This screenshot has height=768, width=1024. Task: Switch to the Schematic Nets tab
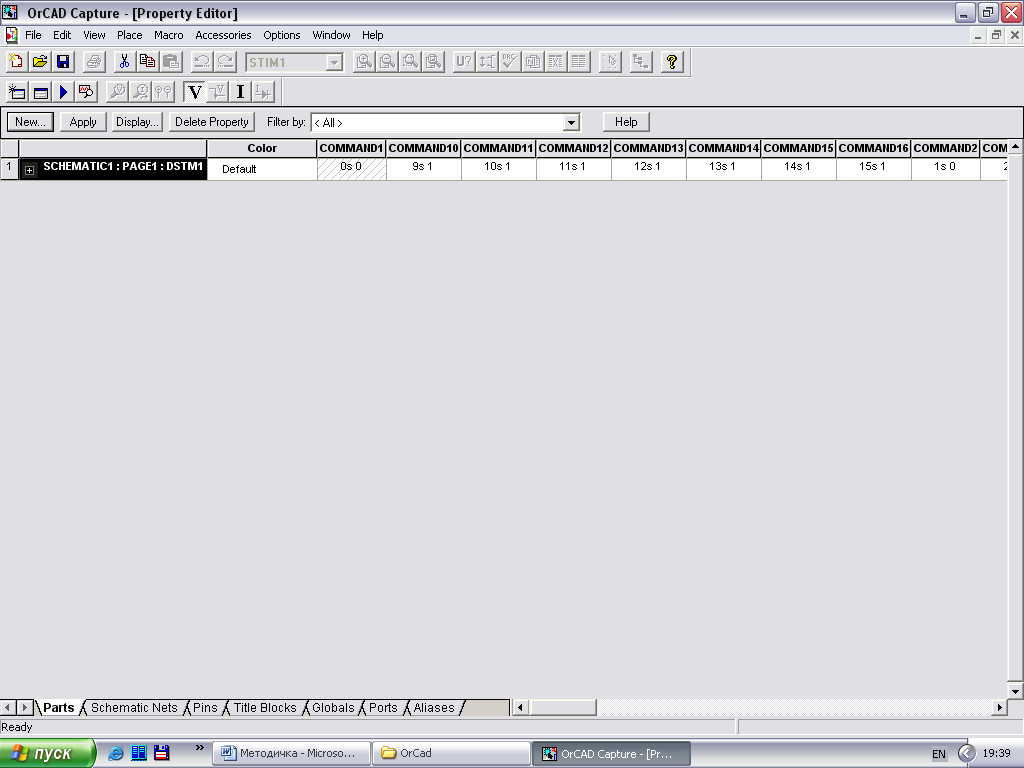[x=134, y=708]
